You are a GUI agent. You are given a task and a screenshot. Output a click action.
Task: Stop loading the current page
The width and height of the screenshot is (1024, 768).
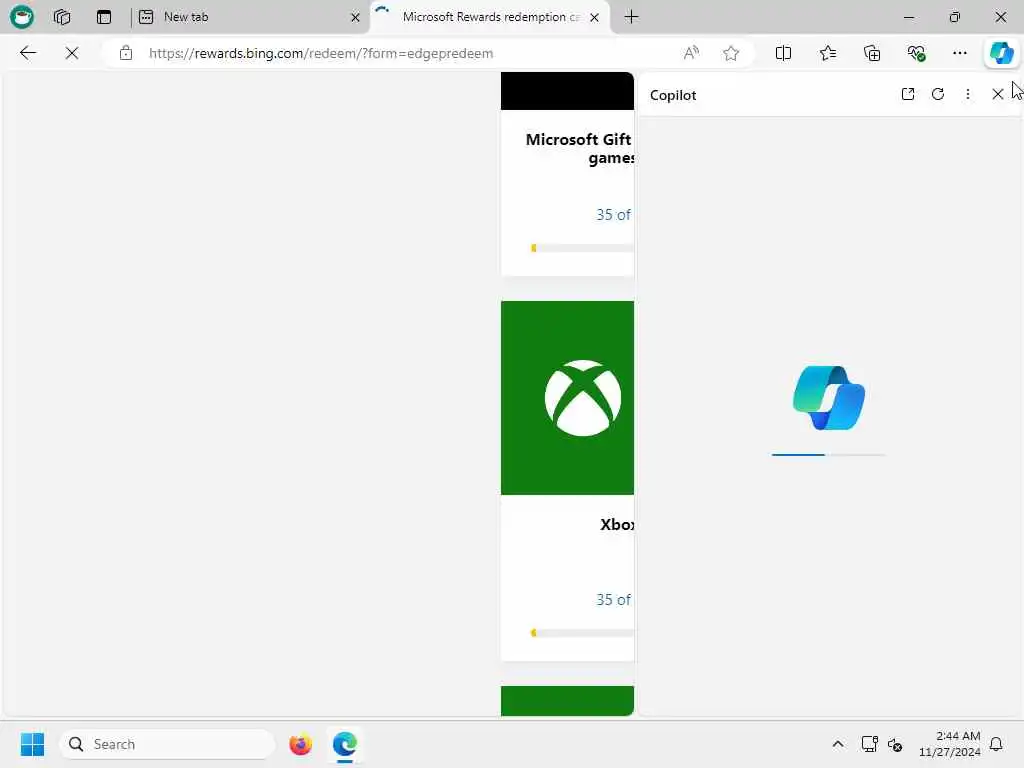(72, 53)
